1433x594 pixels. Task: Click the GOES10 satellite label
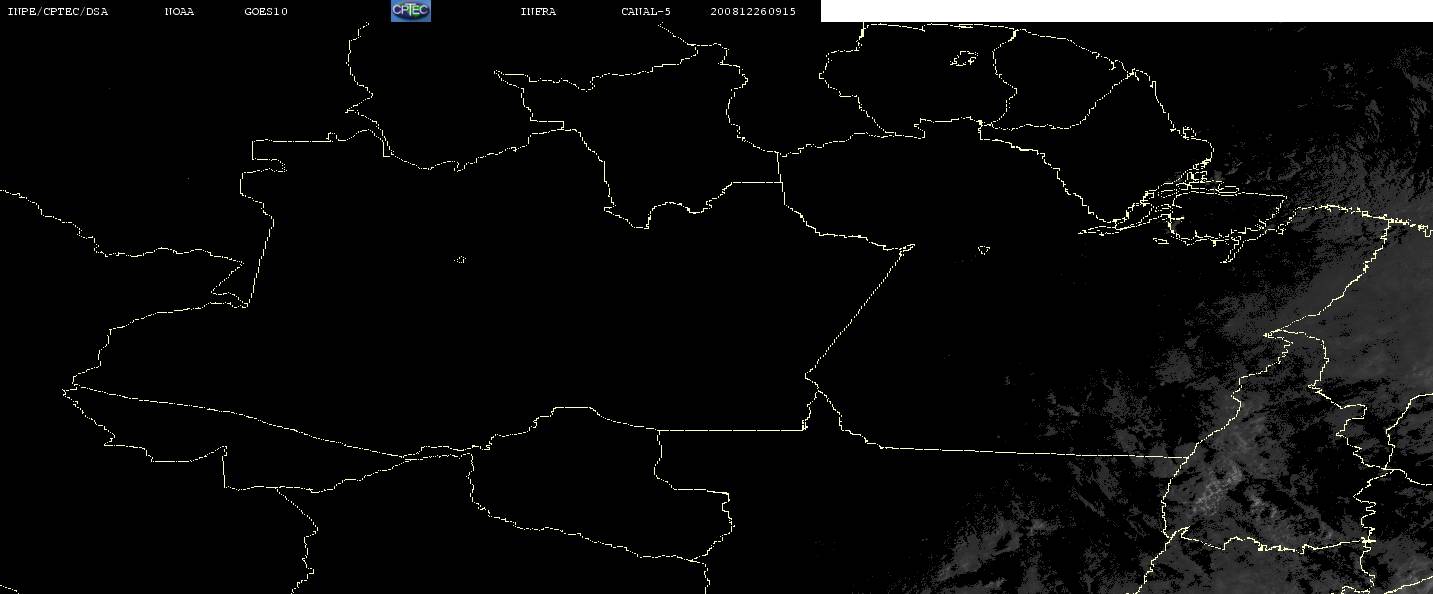(x=266, y=12)
